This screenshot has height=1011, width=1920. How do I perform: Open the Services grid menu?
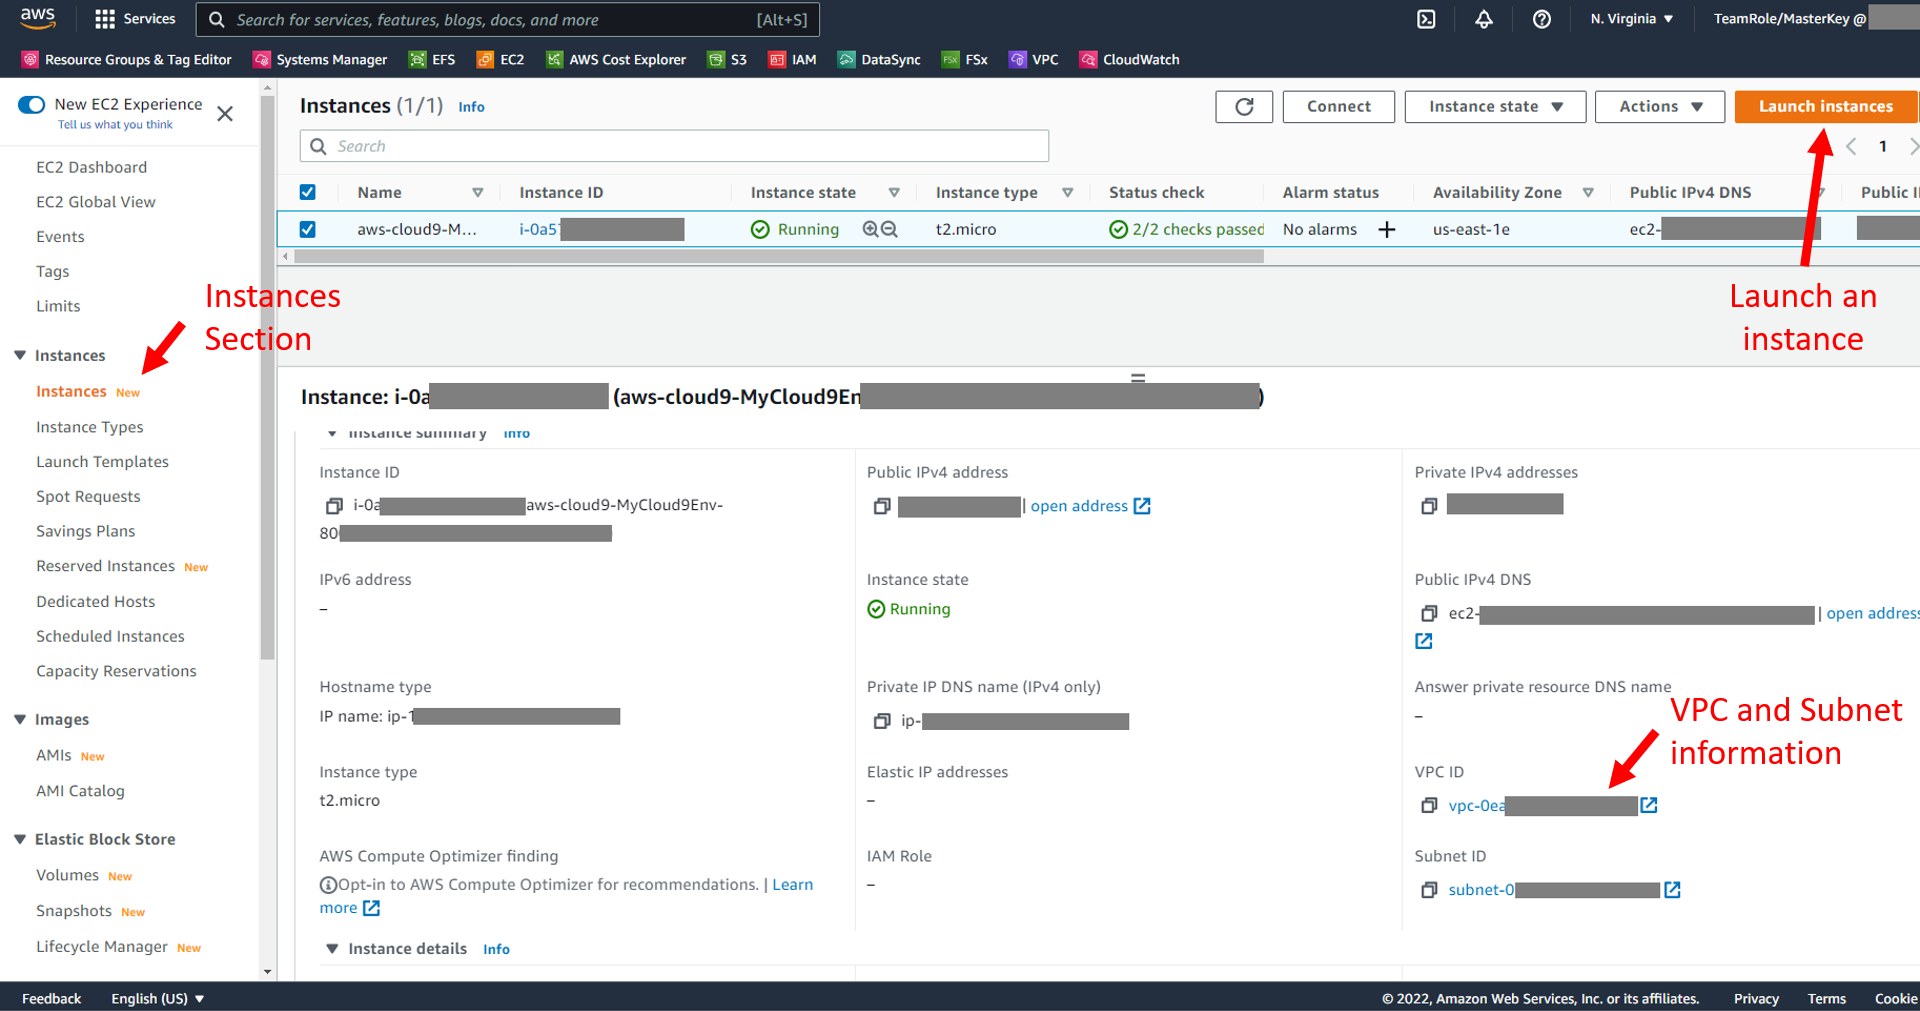click(x=135, y=19)
